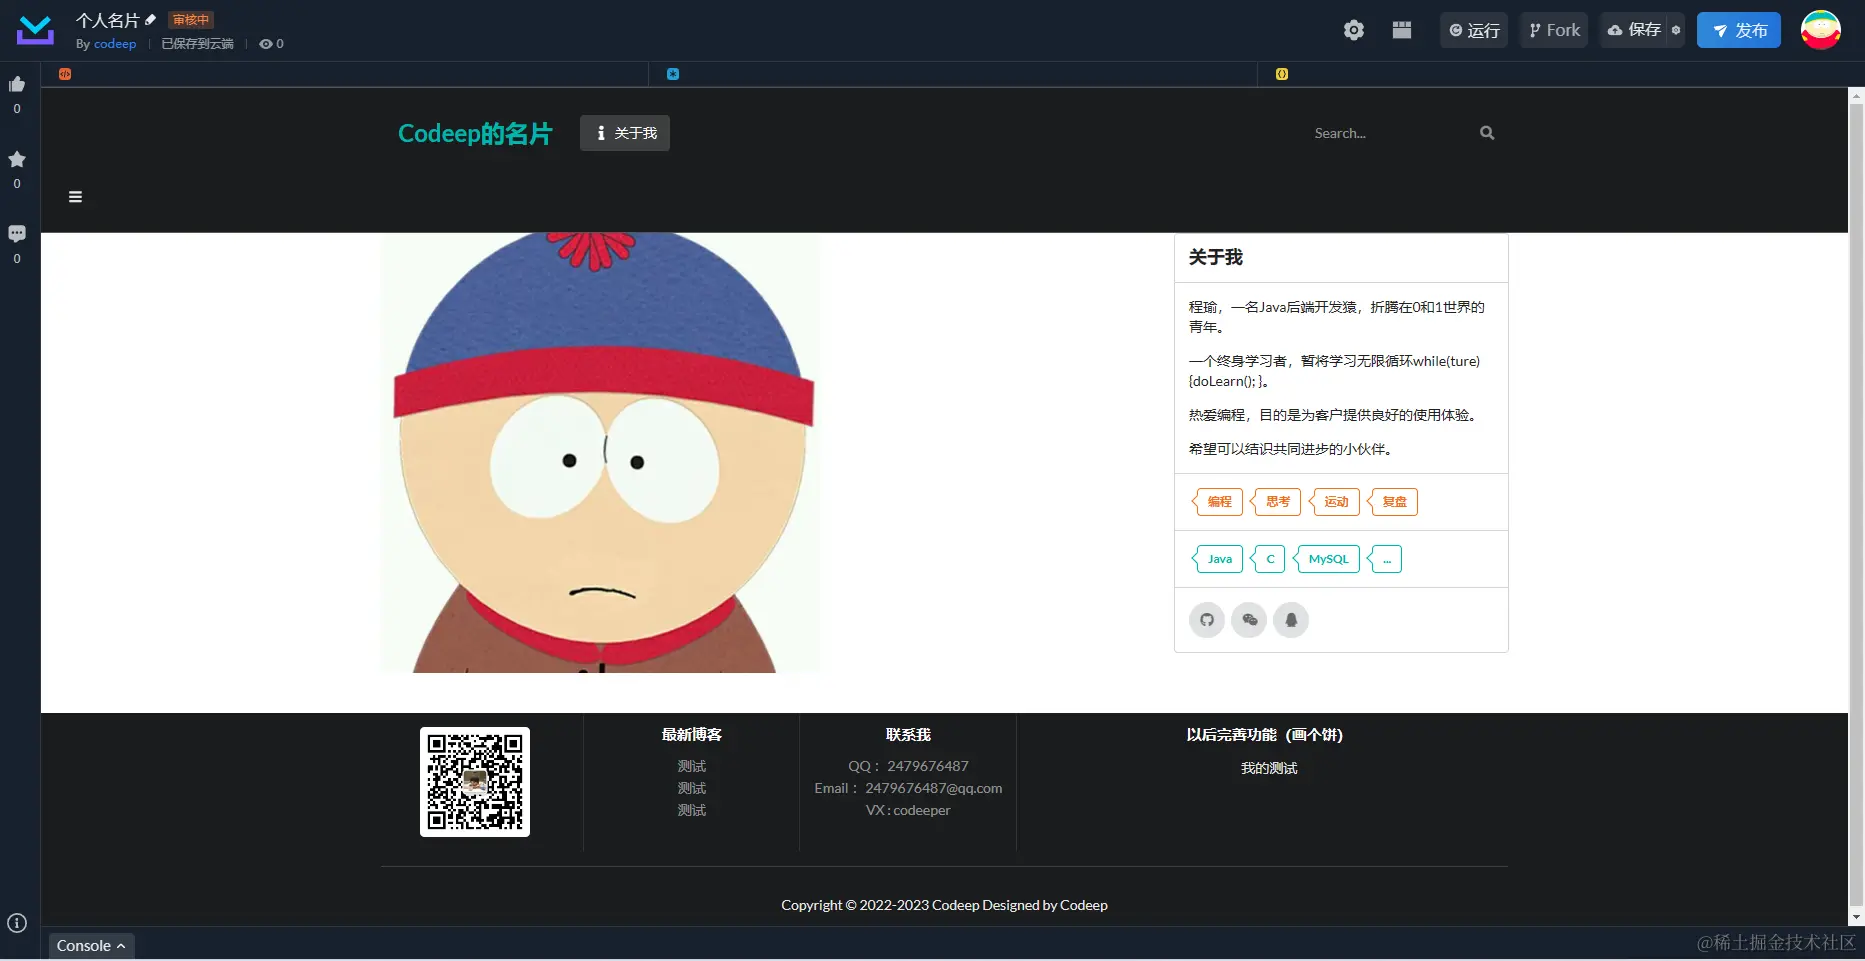Image resolution: width=1865 pixels, height=961 pixels.
Task: Click the Codeep的名片 site title
Action: [x=475, y=133]
